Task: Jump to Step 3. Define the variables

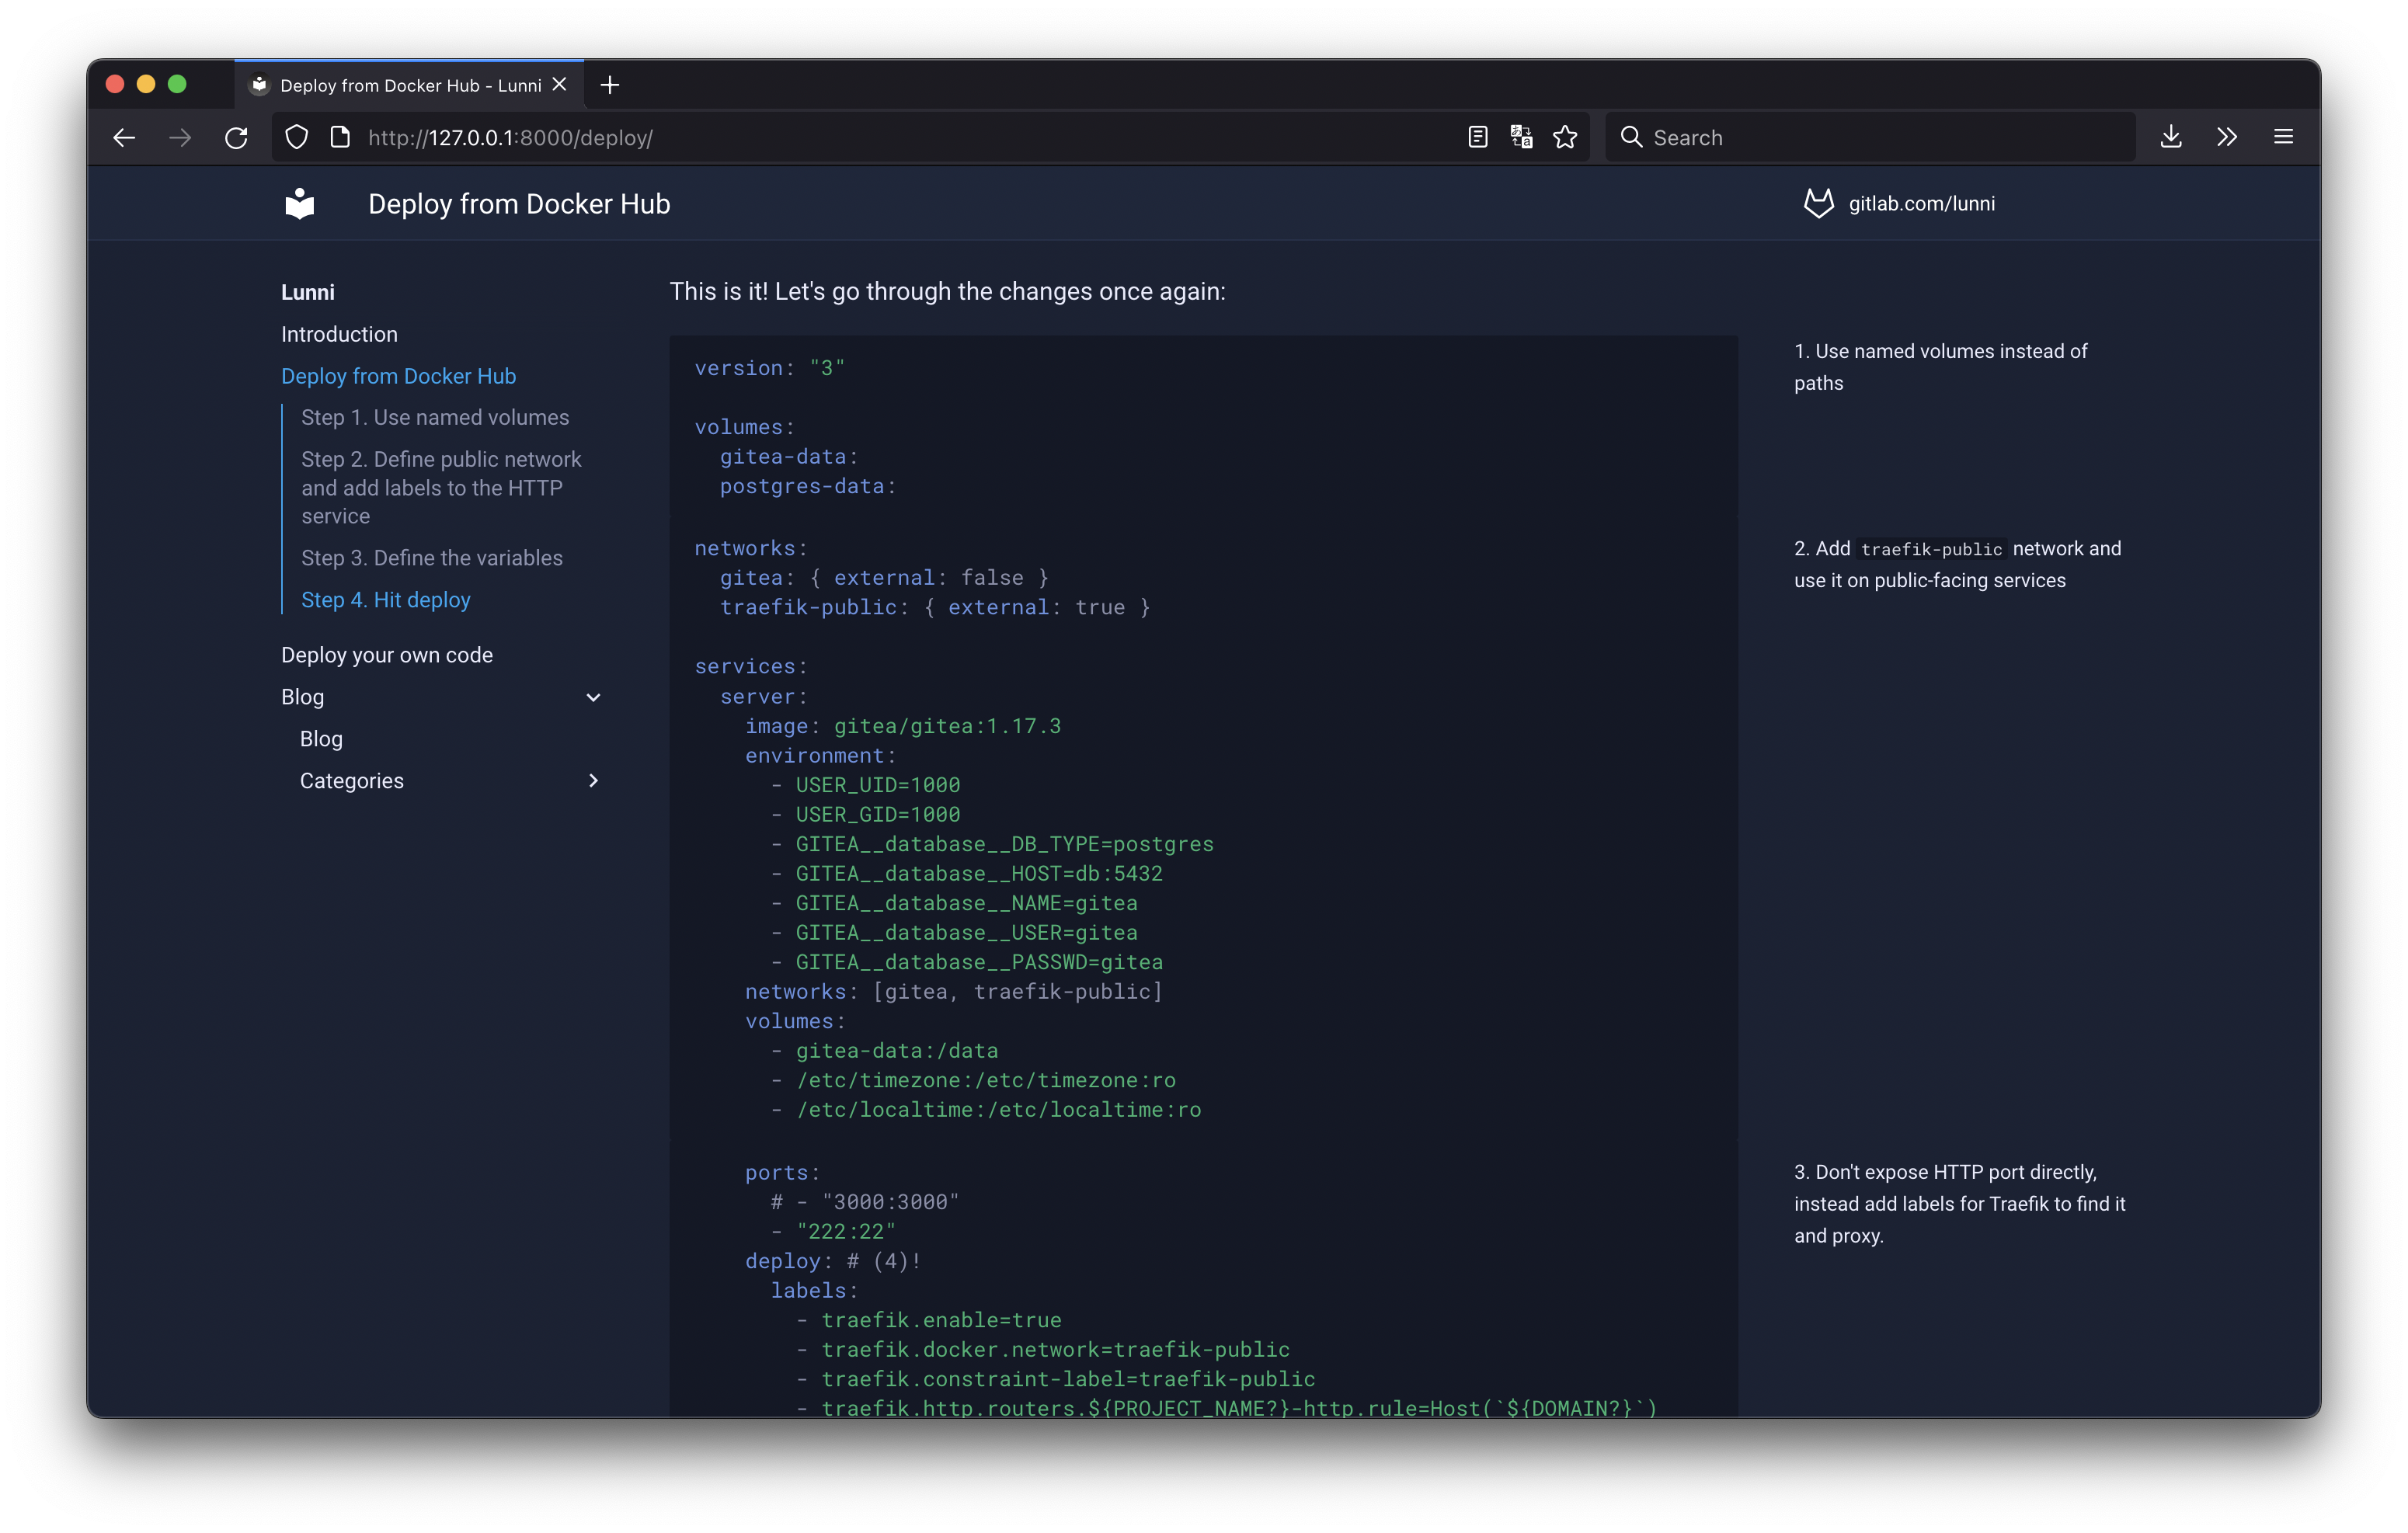Action: [x=432, y=558]
